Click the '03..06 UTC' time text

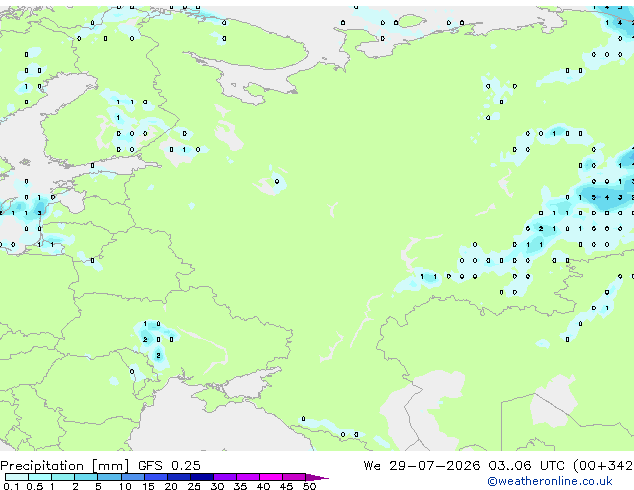[x=526, y=466]
